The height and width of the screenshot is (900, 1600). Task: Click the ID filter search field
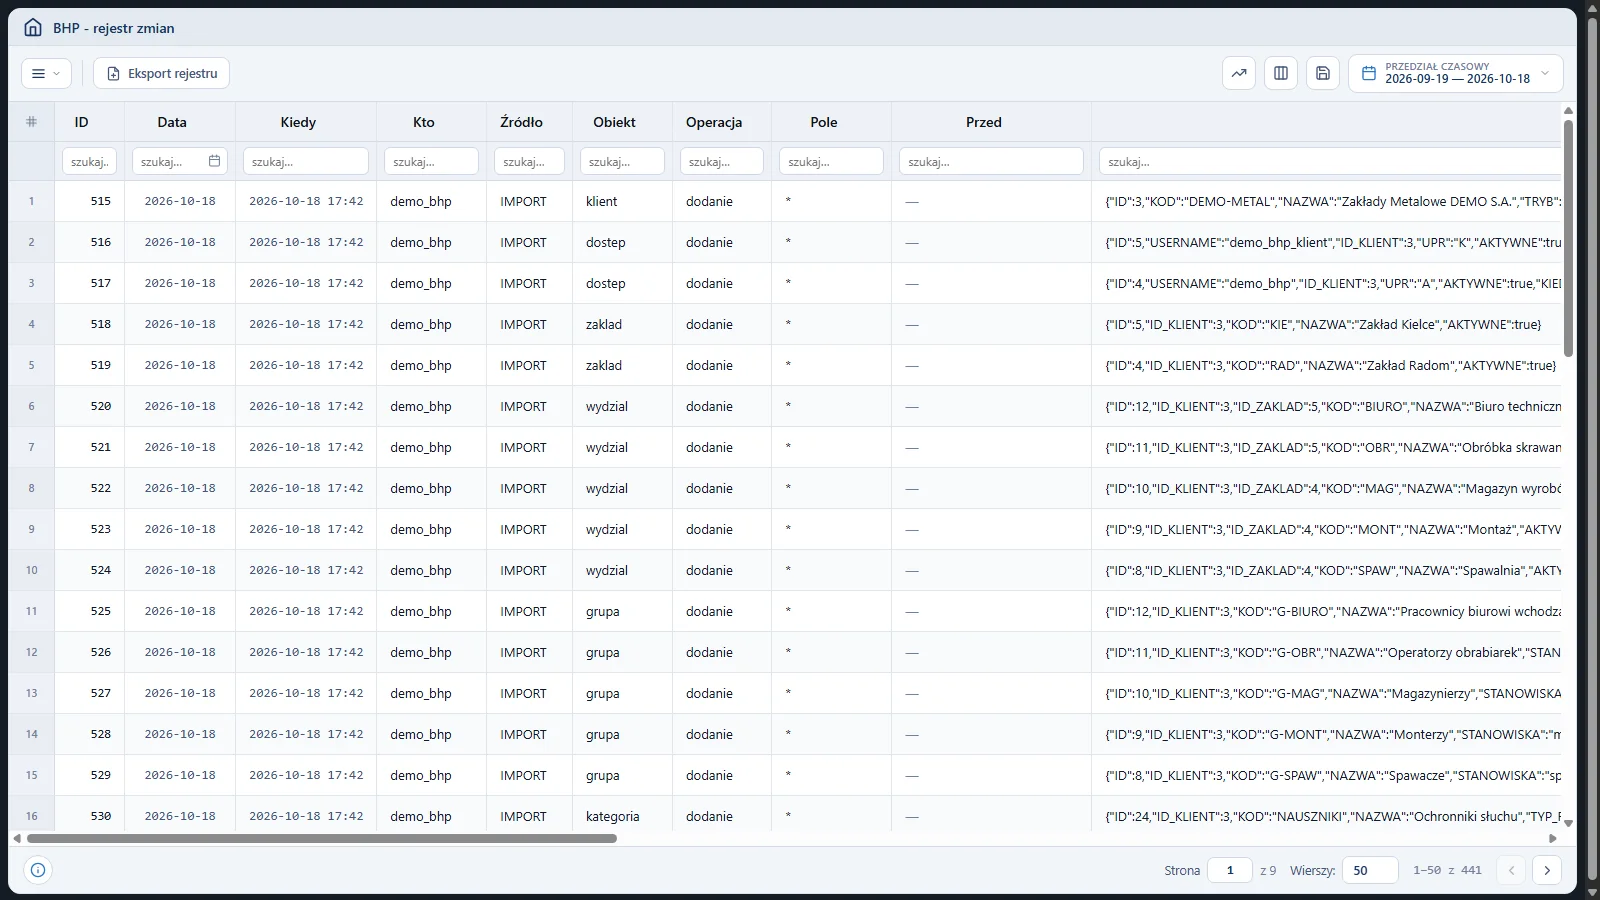(x=90, y=161)
